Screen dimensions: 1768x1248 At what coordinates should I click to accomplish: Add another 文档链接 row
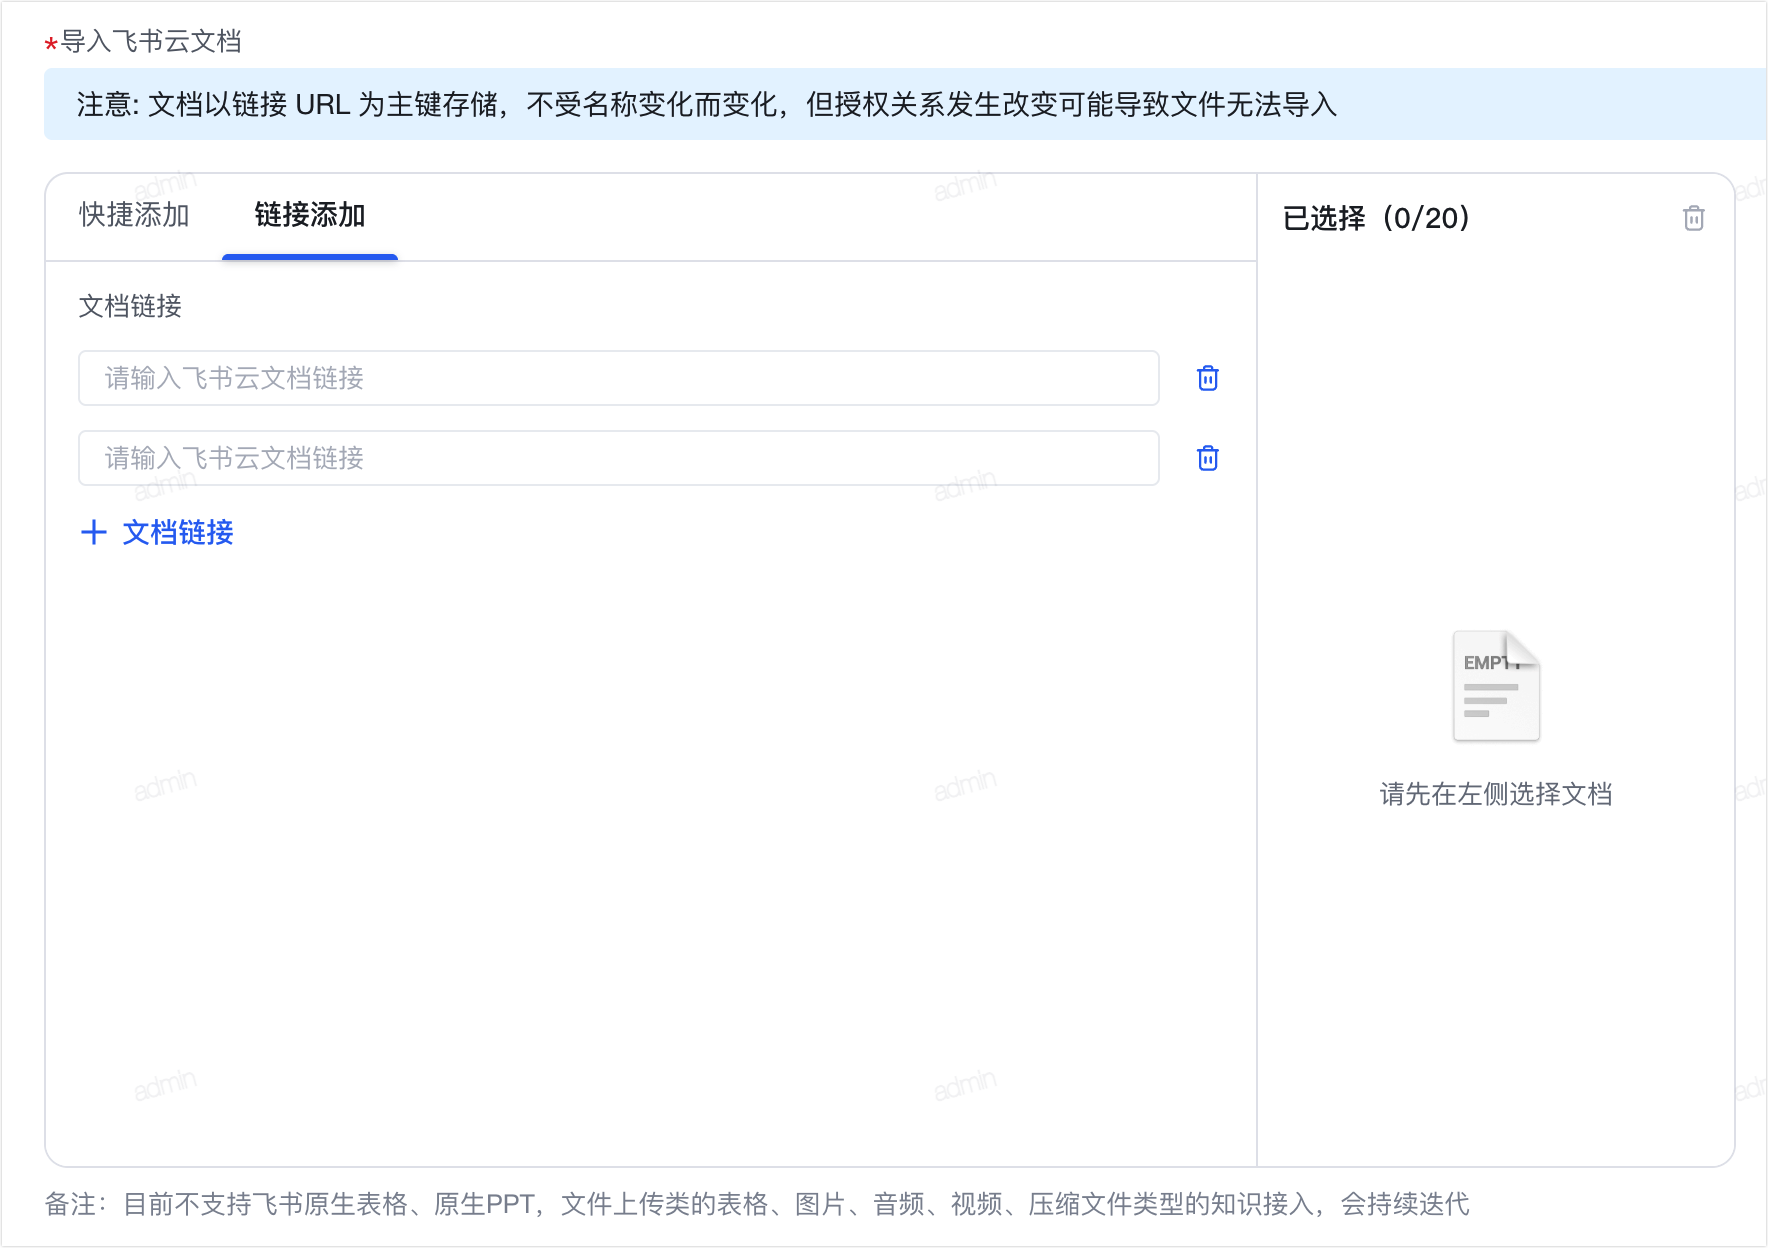(157, 532)
